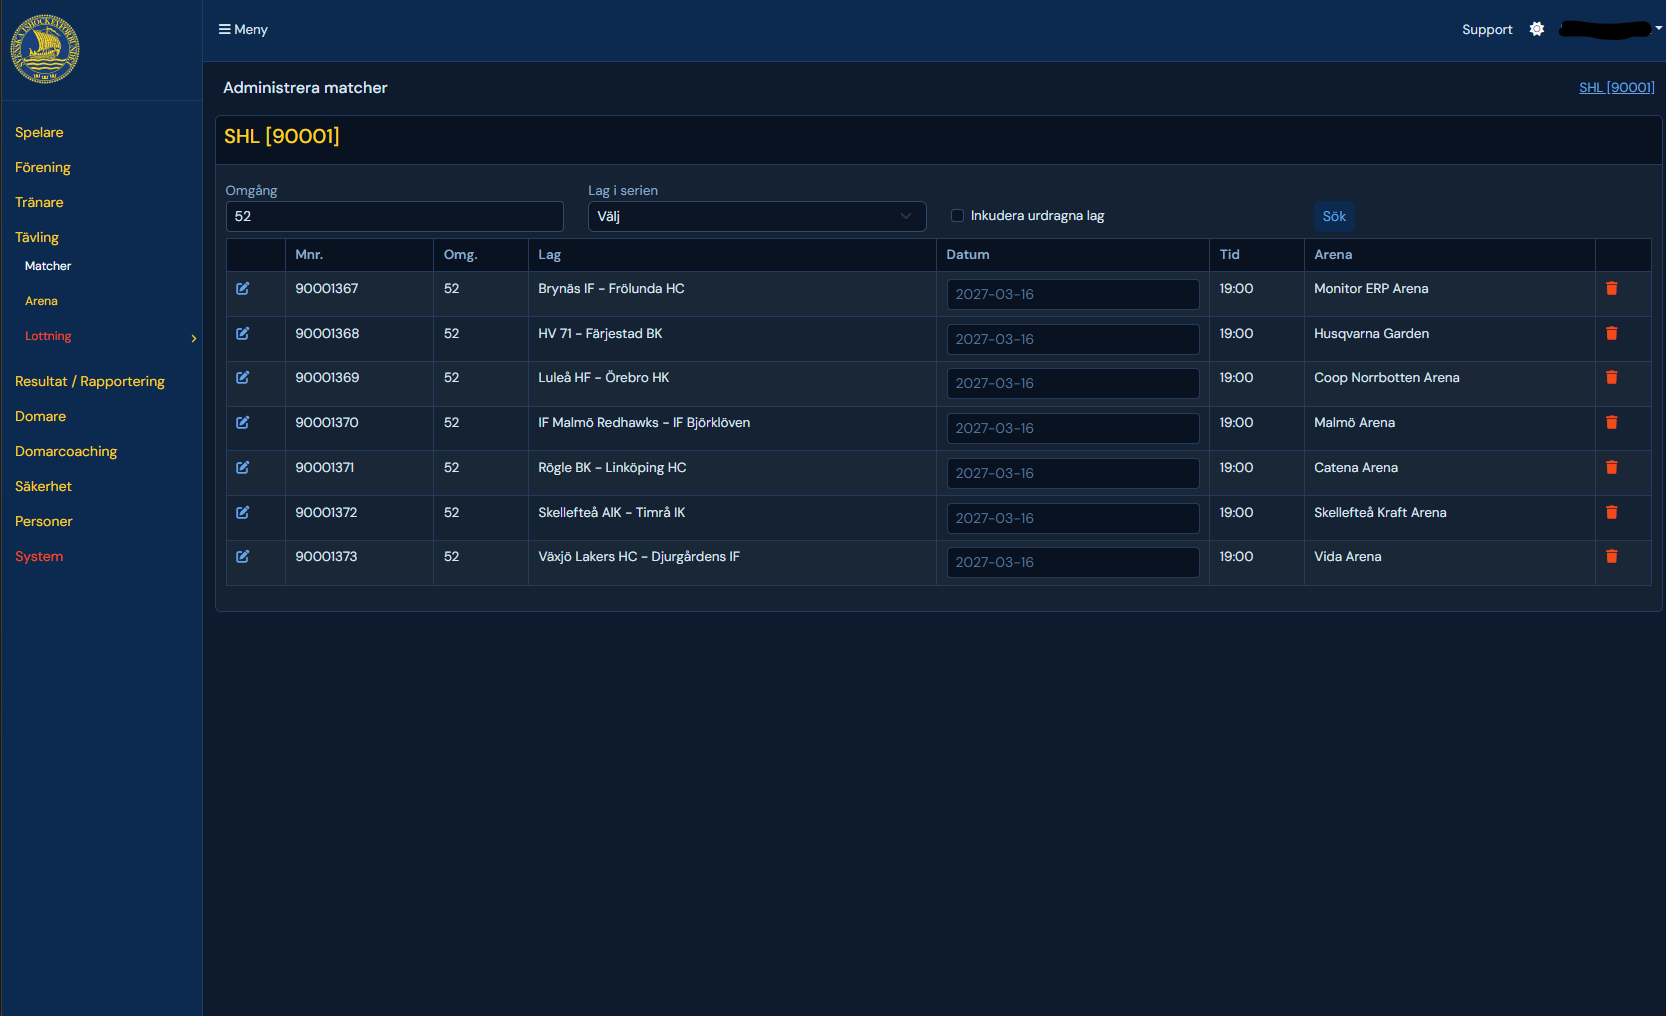Focus the Omgång input field

[395, 216]
